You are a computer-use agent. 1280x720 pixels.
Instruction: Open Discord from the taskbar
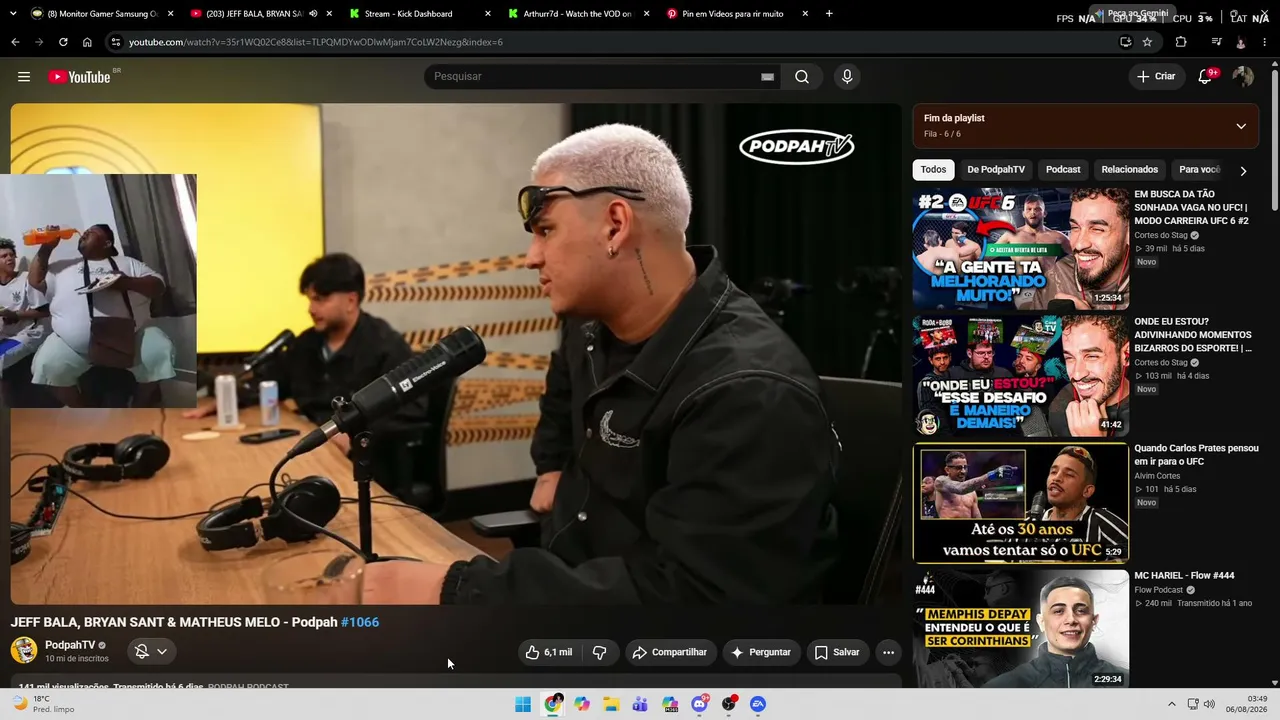pos(700,704)
